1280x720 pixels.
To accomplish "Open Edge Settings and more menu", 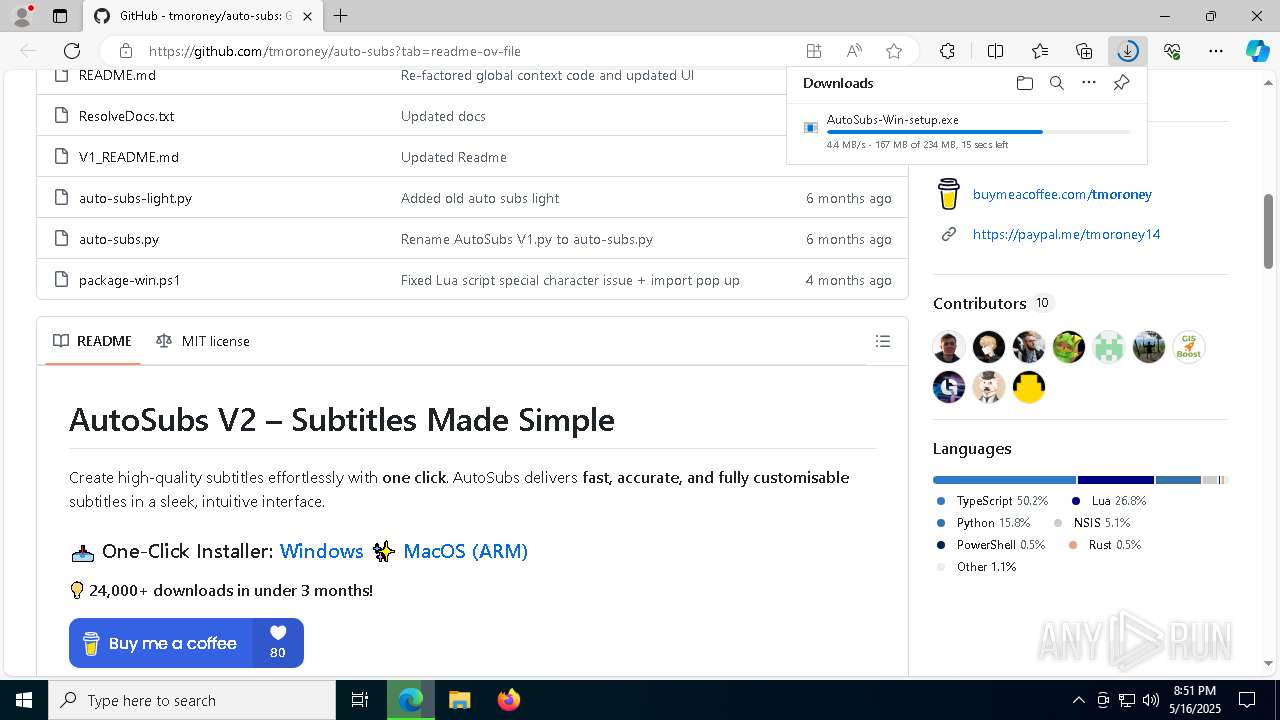I will click(1216, 51).
